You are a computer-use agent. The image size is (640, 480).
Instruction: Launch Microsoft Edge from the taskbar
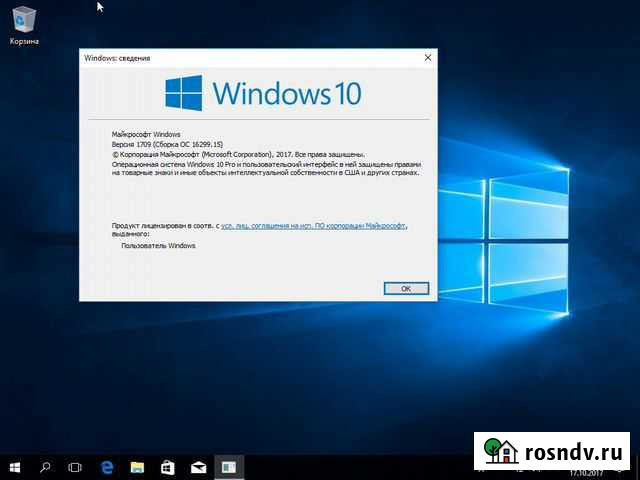tap(107, 467)
